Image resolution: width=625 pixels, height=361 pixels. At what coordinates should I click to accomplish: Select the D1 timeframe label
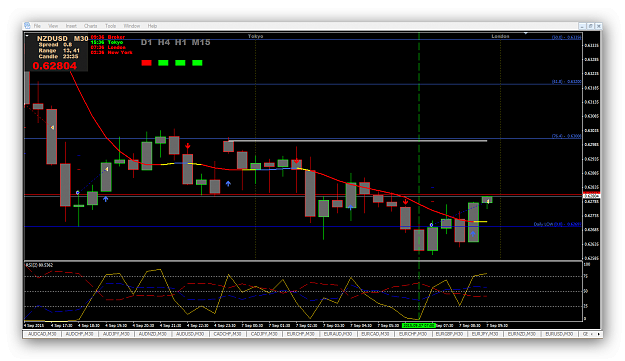(146, 42)
